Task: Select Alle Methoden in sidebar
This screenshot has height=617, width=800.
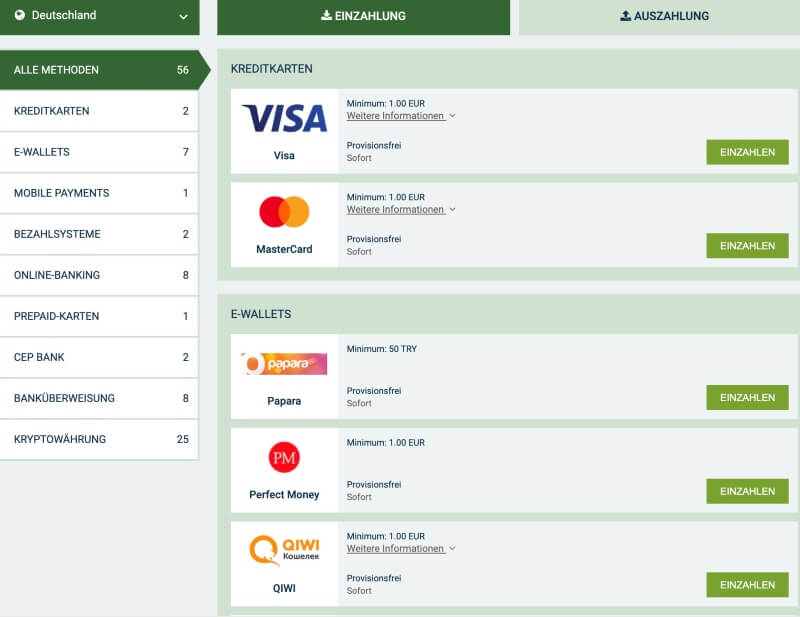Action: (x=99, y=70)
